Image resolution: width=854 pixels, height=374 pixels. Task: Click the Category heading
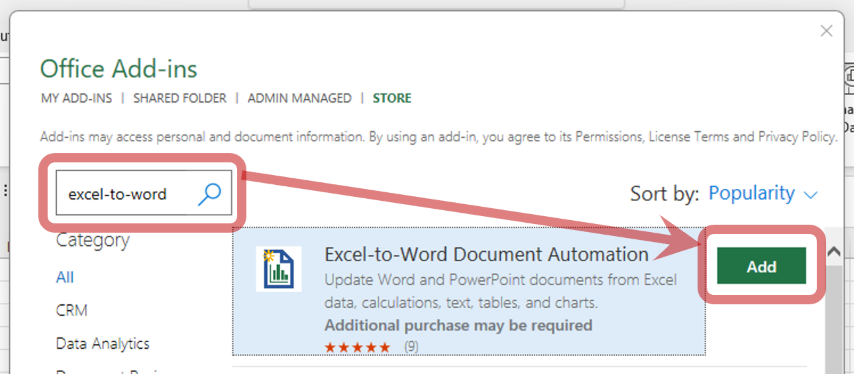tap(93, 240)
